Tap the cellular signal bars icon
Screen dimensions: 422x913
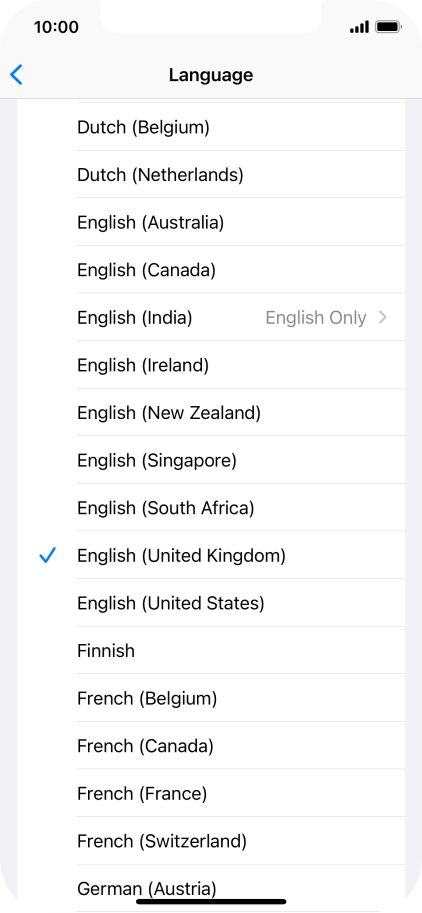coord(359,27)
